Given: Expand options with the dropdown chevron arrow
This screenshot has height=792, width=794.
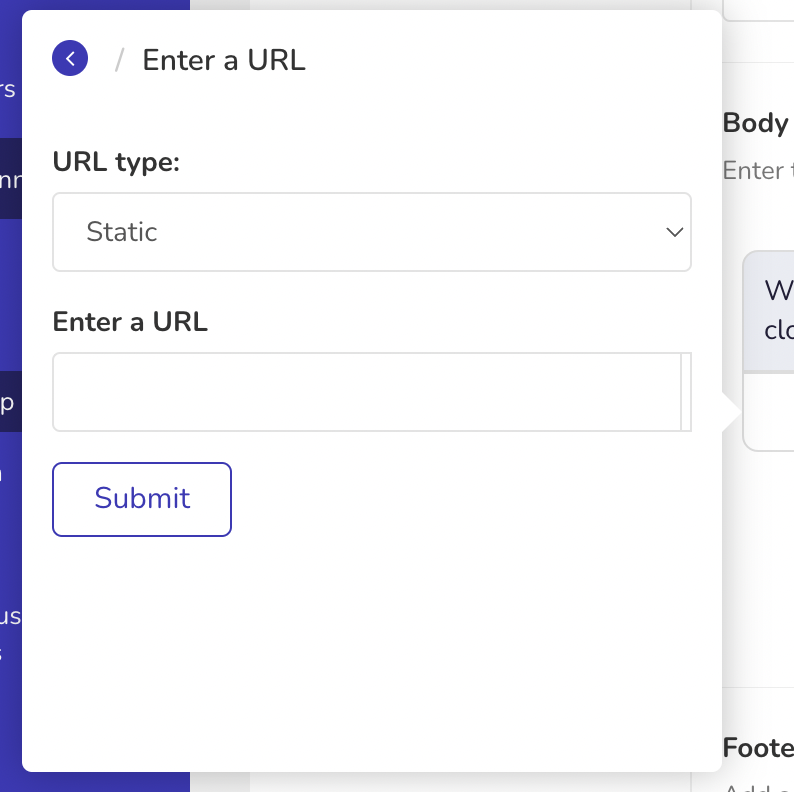Looking at the screenshot, I should pos(674,232).
